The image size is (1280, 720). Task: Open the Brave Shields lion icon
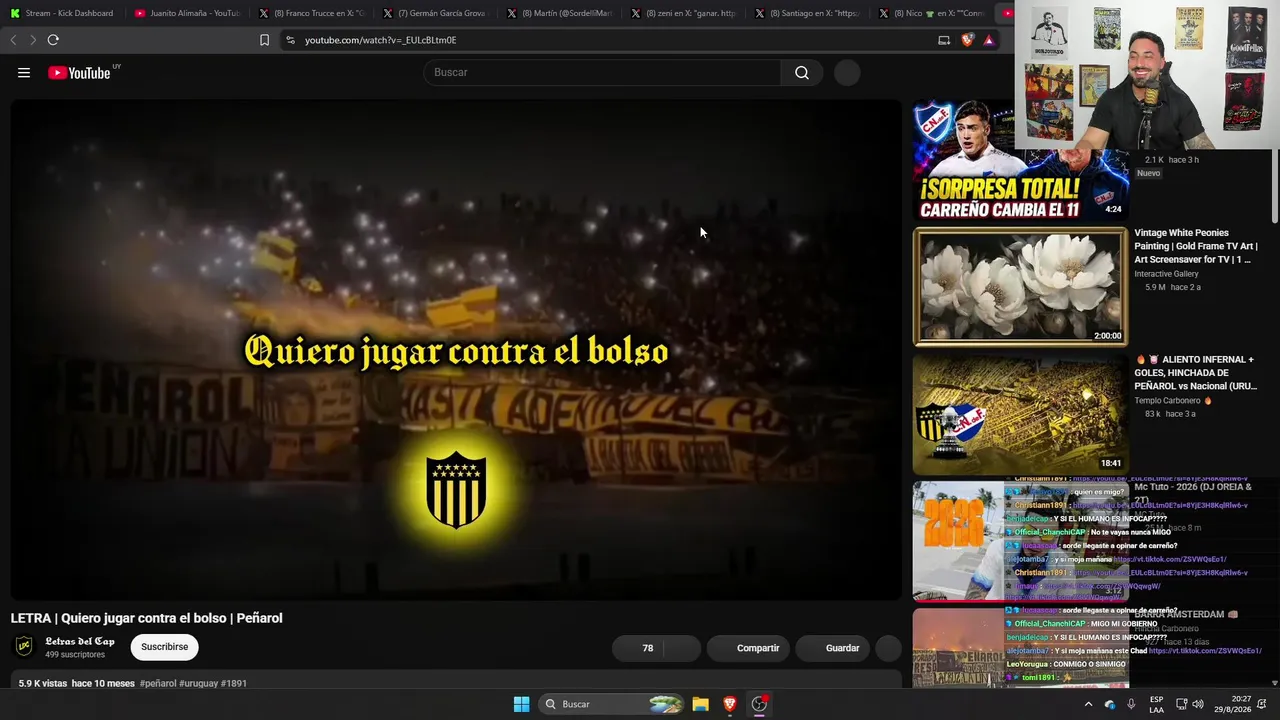(x=967, y=40)
